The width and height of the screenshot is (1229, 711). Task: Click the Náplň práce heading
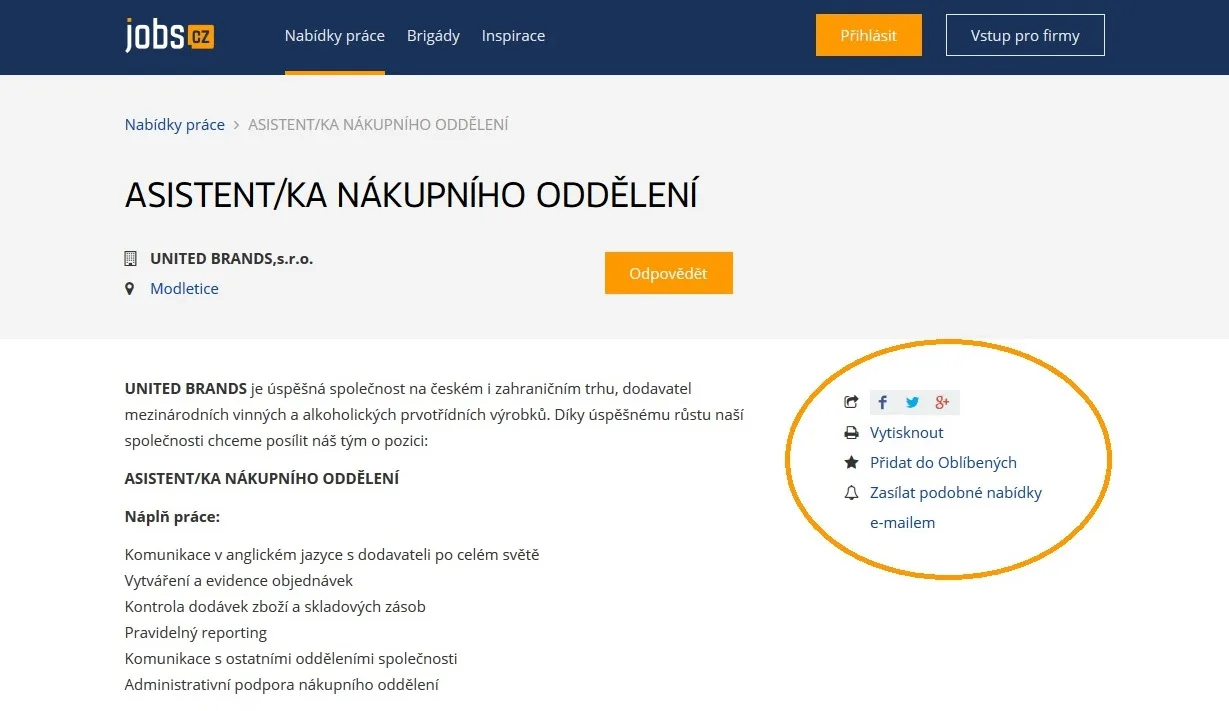[x=172, y=517]
